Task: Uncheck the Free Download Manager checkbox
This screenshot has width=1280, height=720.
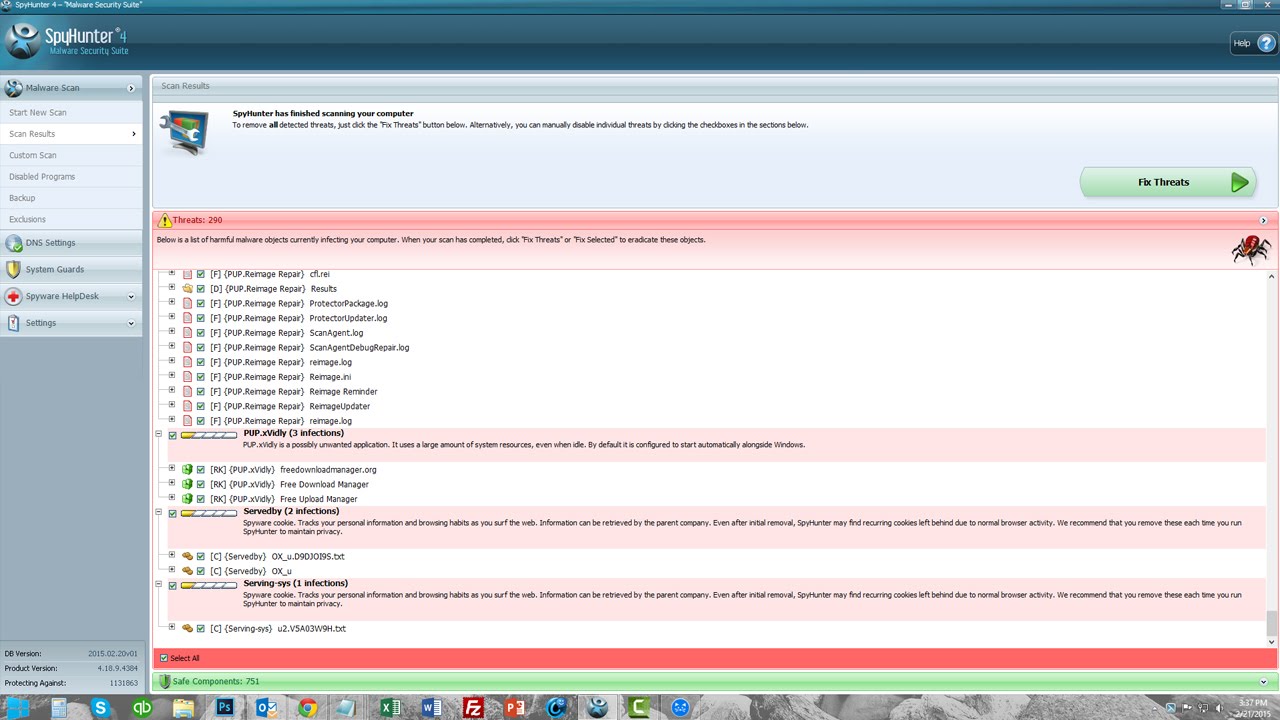Action: click(201, 484)
